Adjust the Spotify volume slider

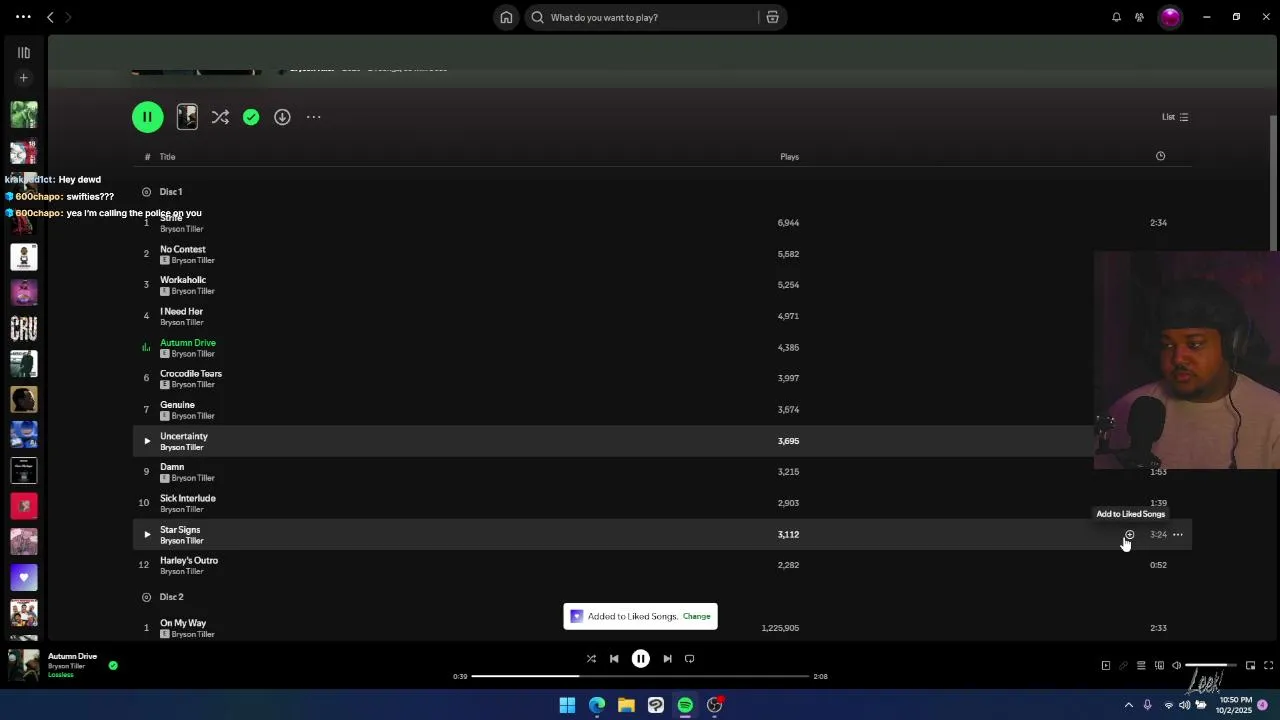1210,666
